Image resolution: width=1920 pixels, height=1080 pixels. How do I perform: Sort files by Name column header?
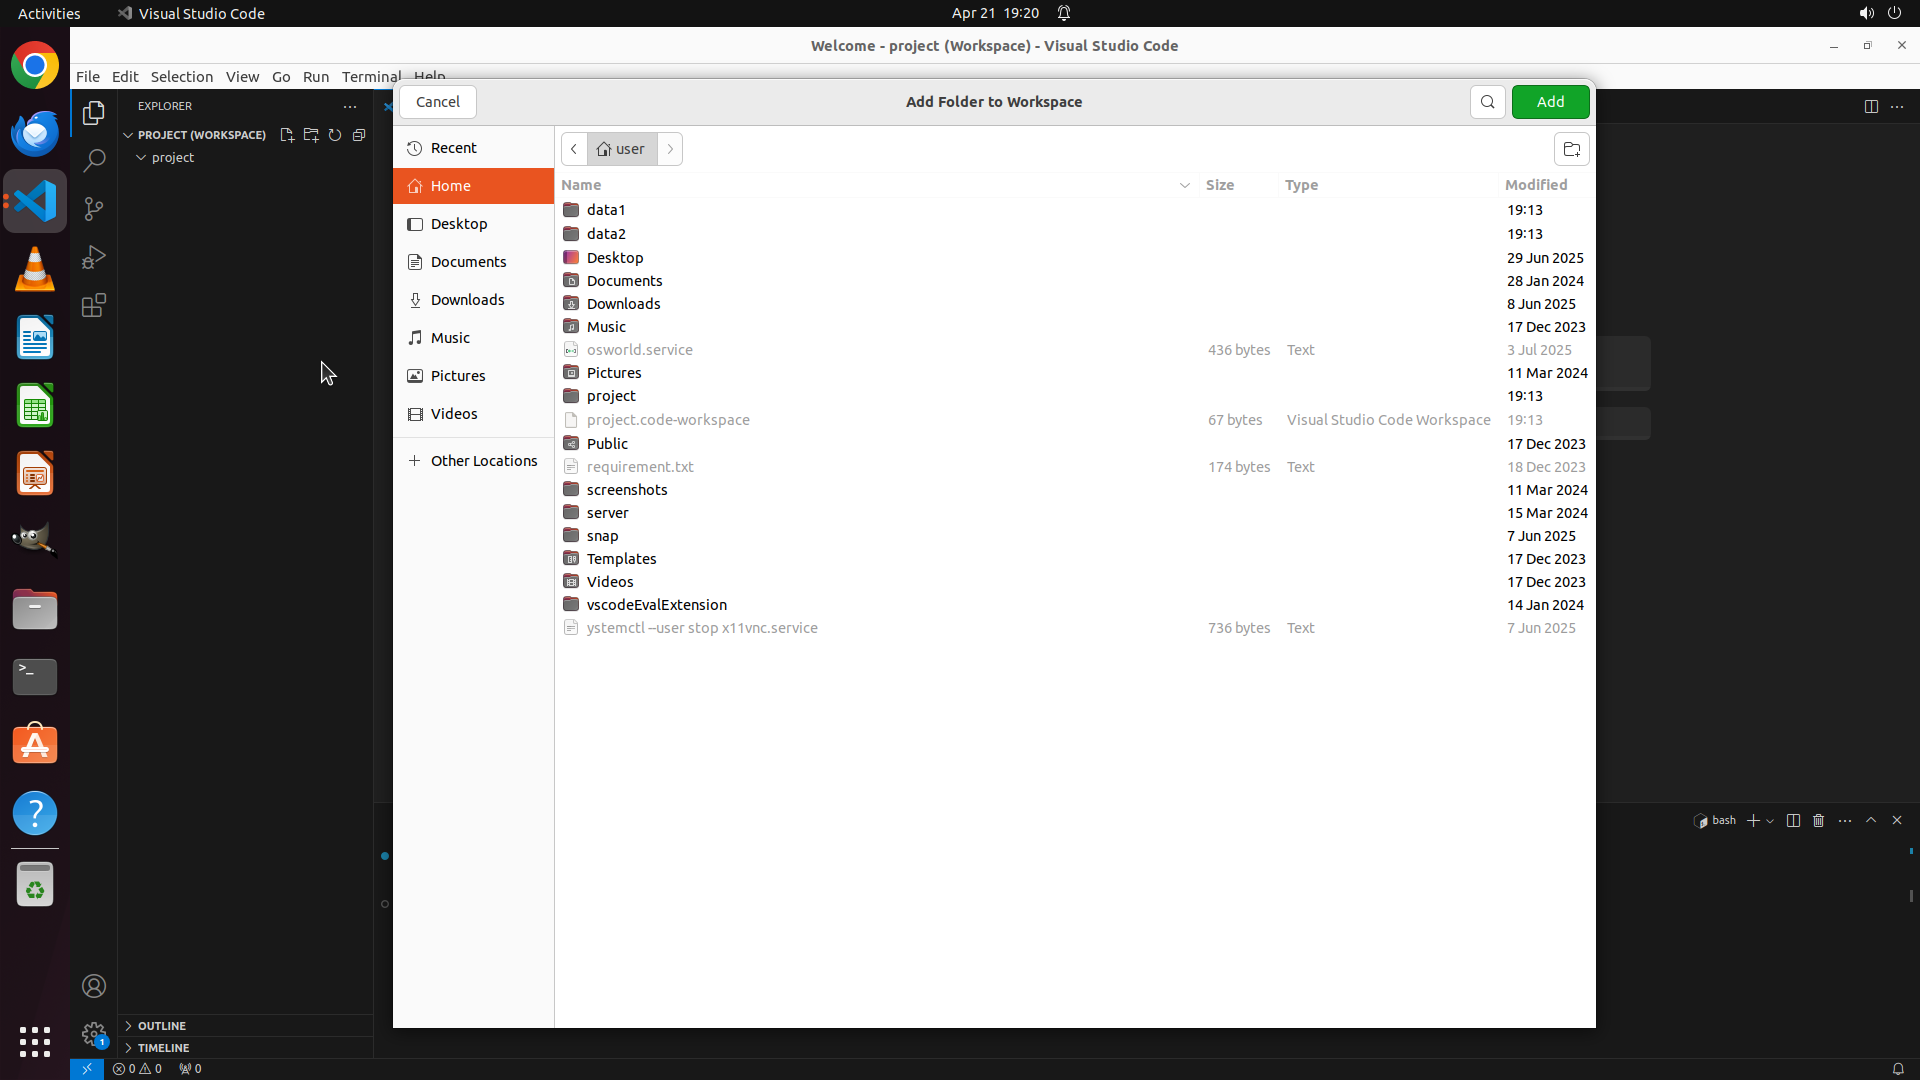point(581,185)
